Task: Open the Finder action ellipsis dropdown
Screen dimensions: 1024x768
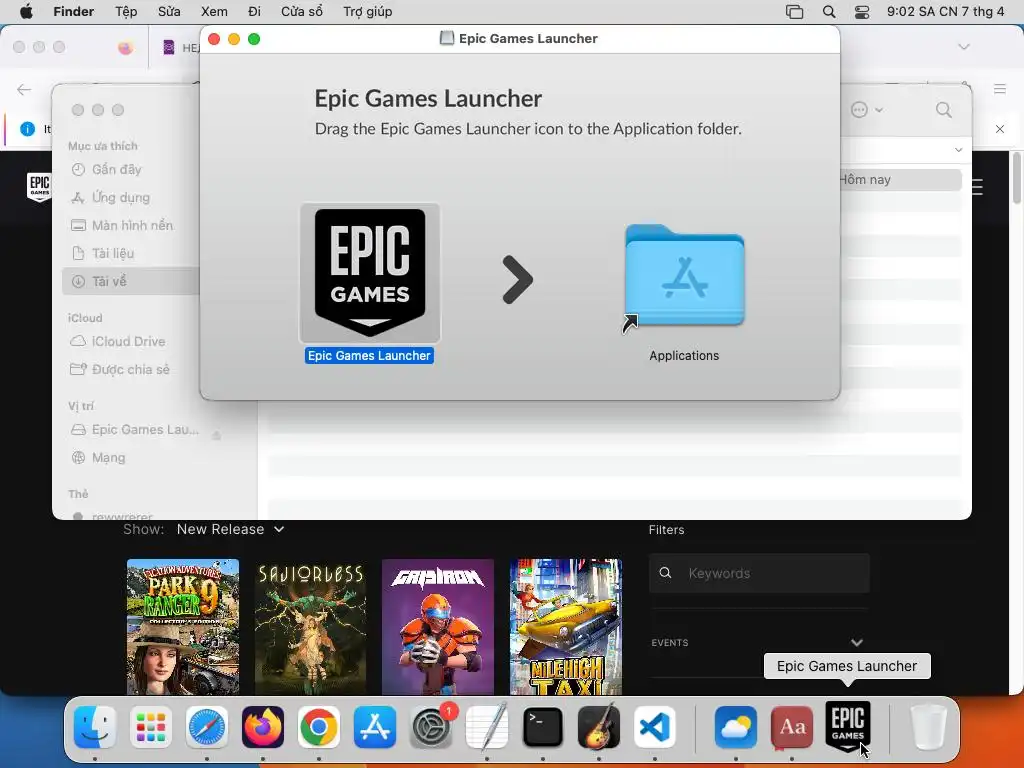Action: coord(867,110)
